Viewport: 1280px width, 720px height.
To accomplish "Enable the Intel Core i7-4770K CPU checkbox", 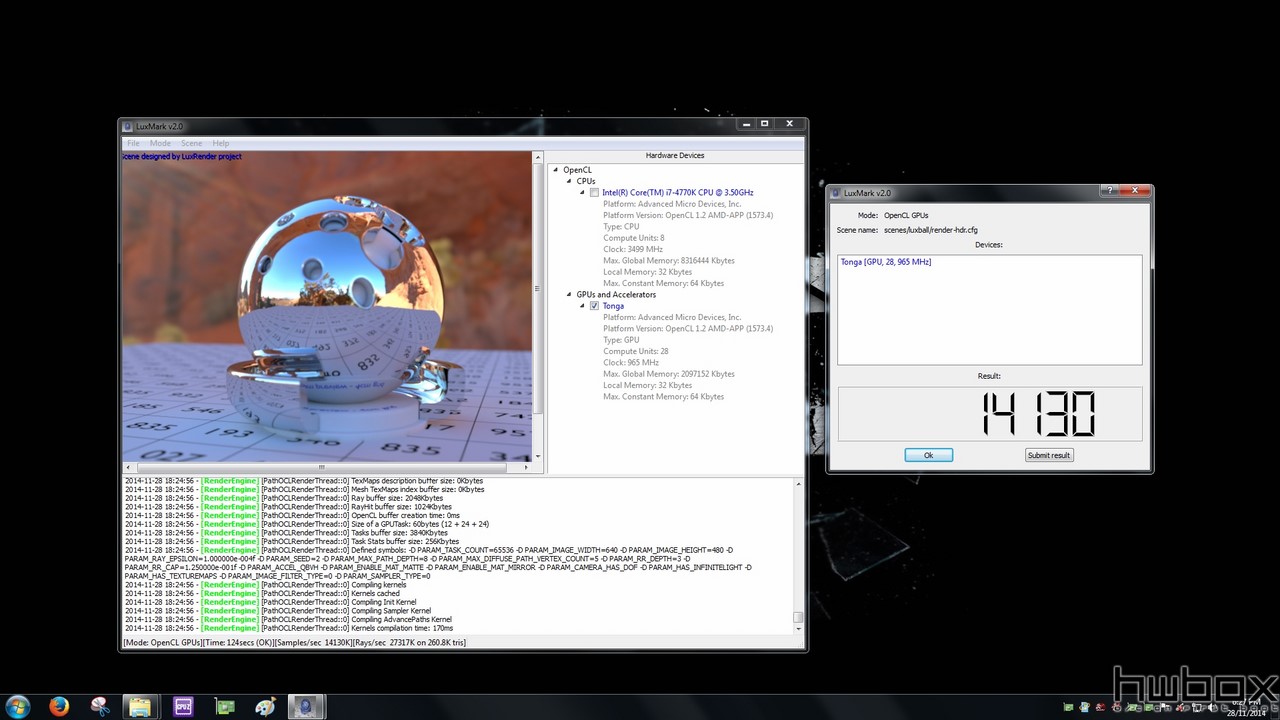I will 594,193.
